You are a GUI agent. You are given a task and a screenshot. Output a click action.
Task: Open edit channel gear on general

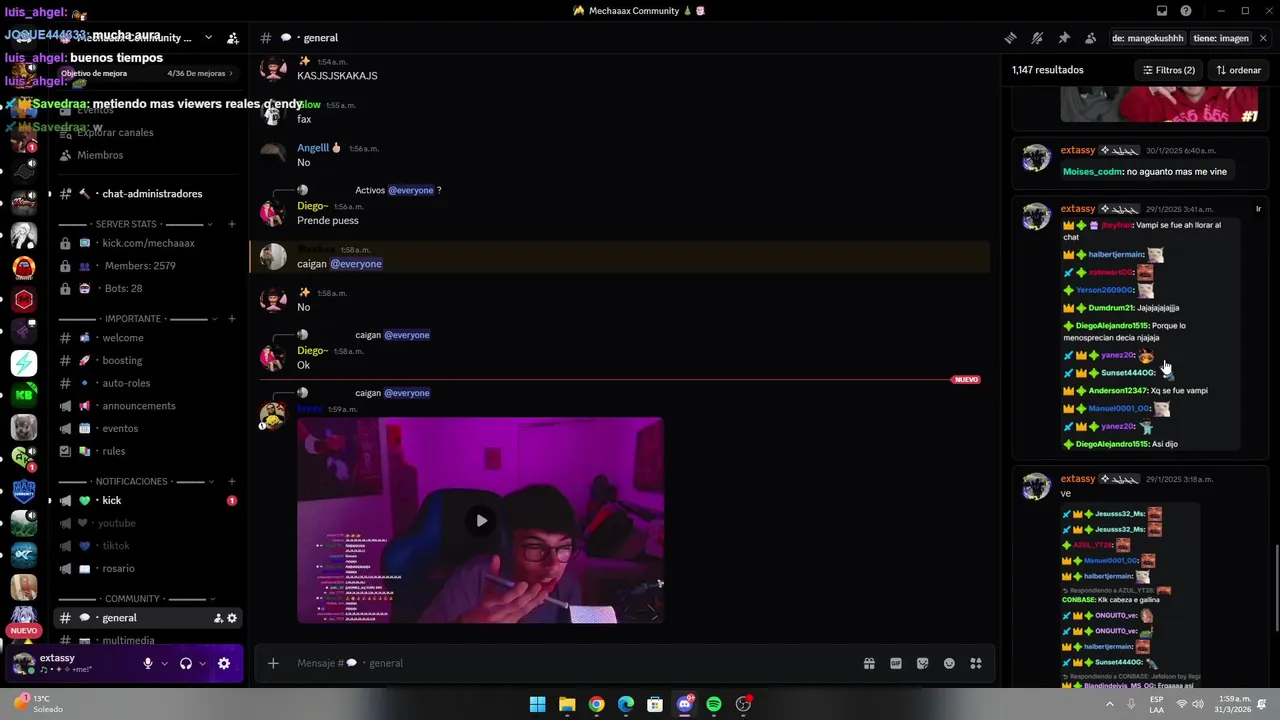click(232, 618)
